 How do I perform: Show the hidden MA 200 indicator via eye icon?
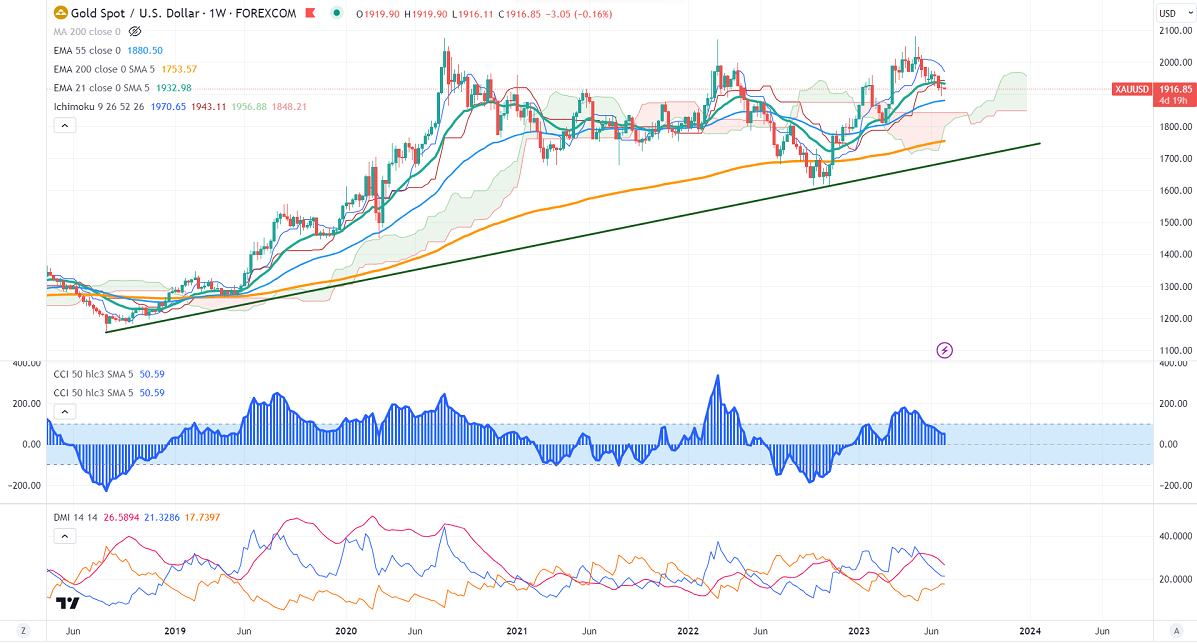coord(135,31)
